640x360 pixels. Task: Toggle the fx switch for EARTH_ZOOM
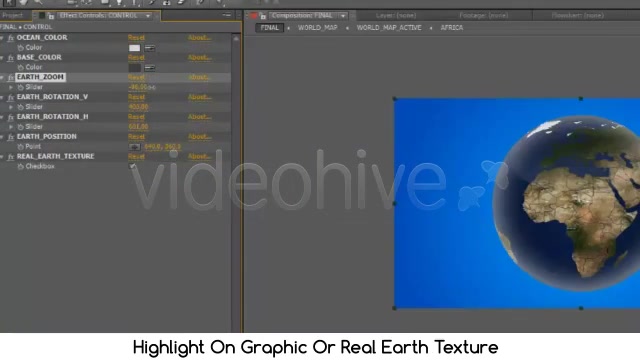click(x=11, y=78)
